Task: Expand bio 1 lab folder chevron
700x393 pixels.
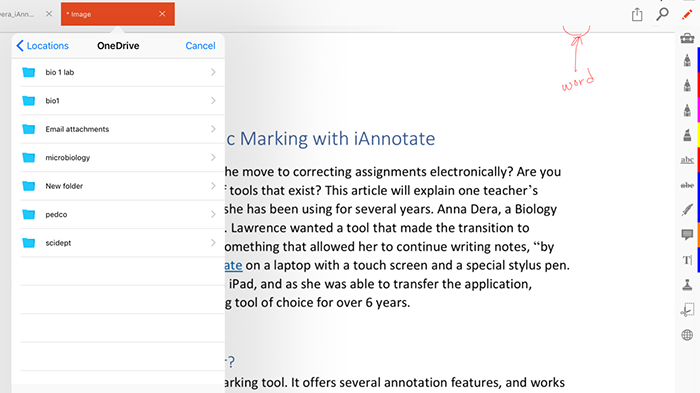Action: tap(213, 72)
